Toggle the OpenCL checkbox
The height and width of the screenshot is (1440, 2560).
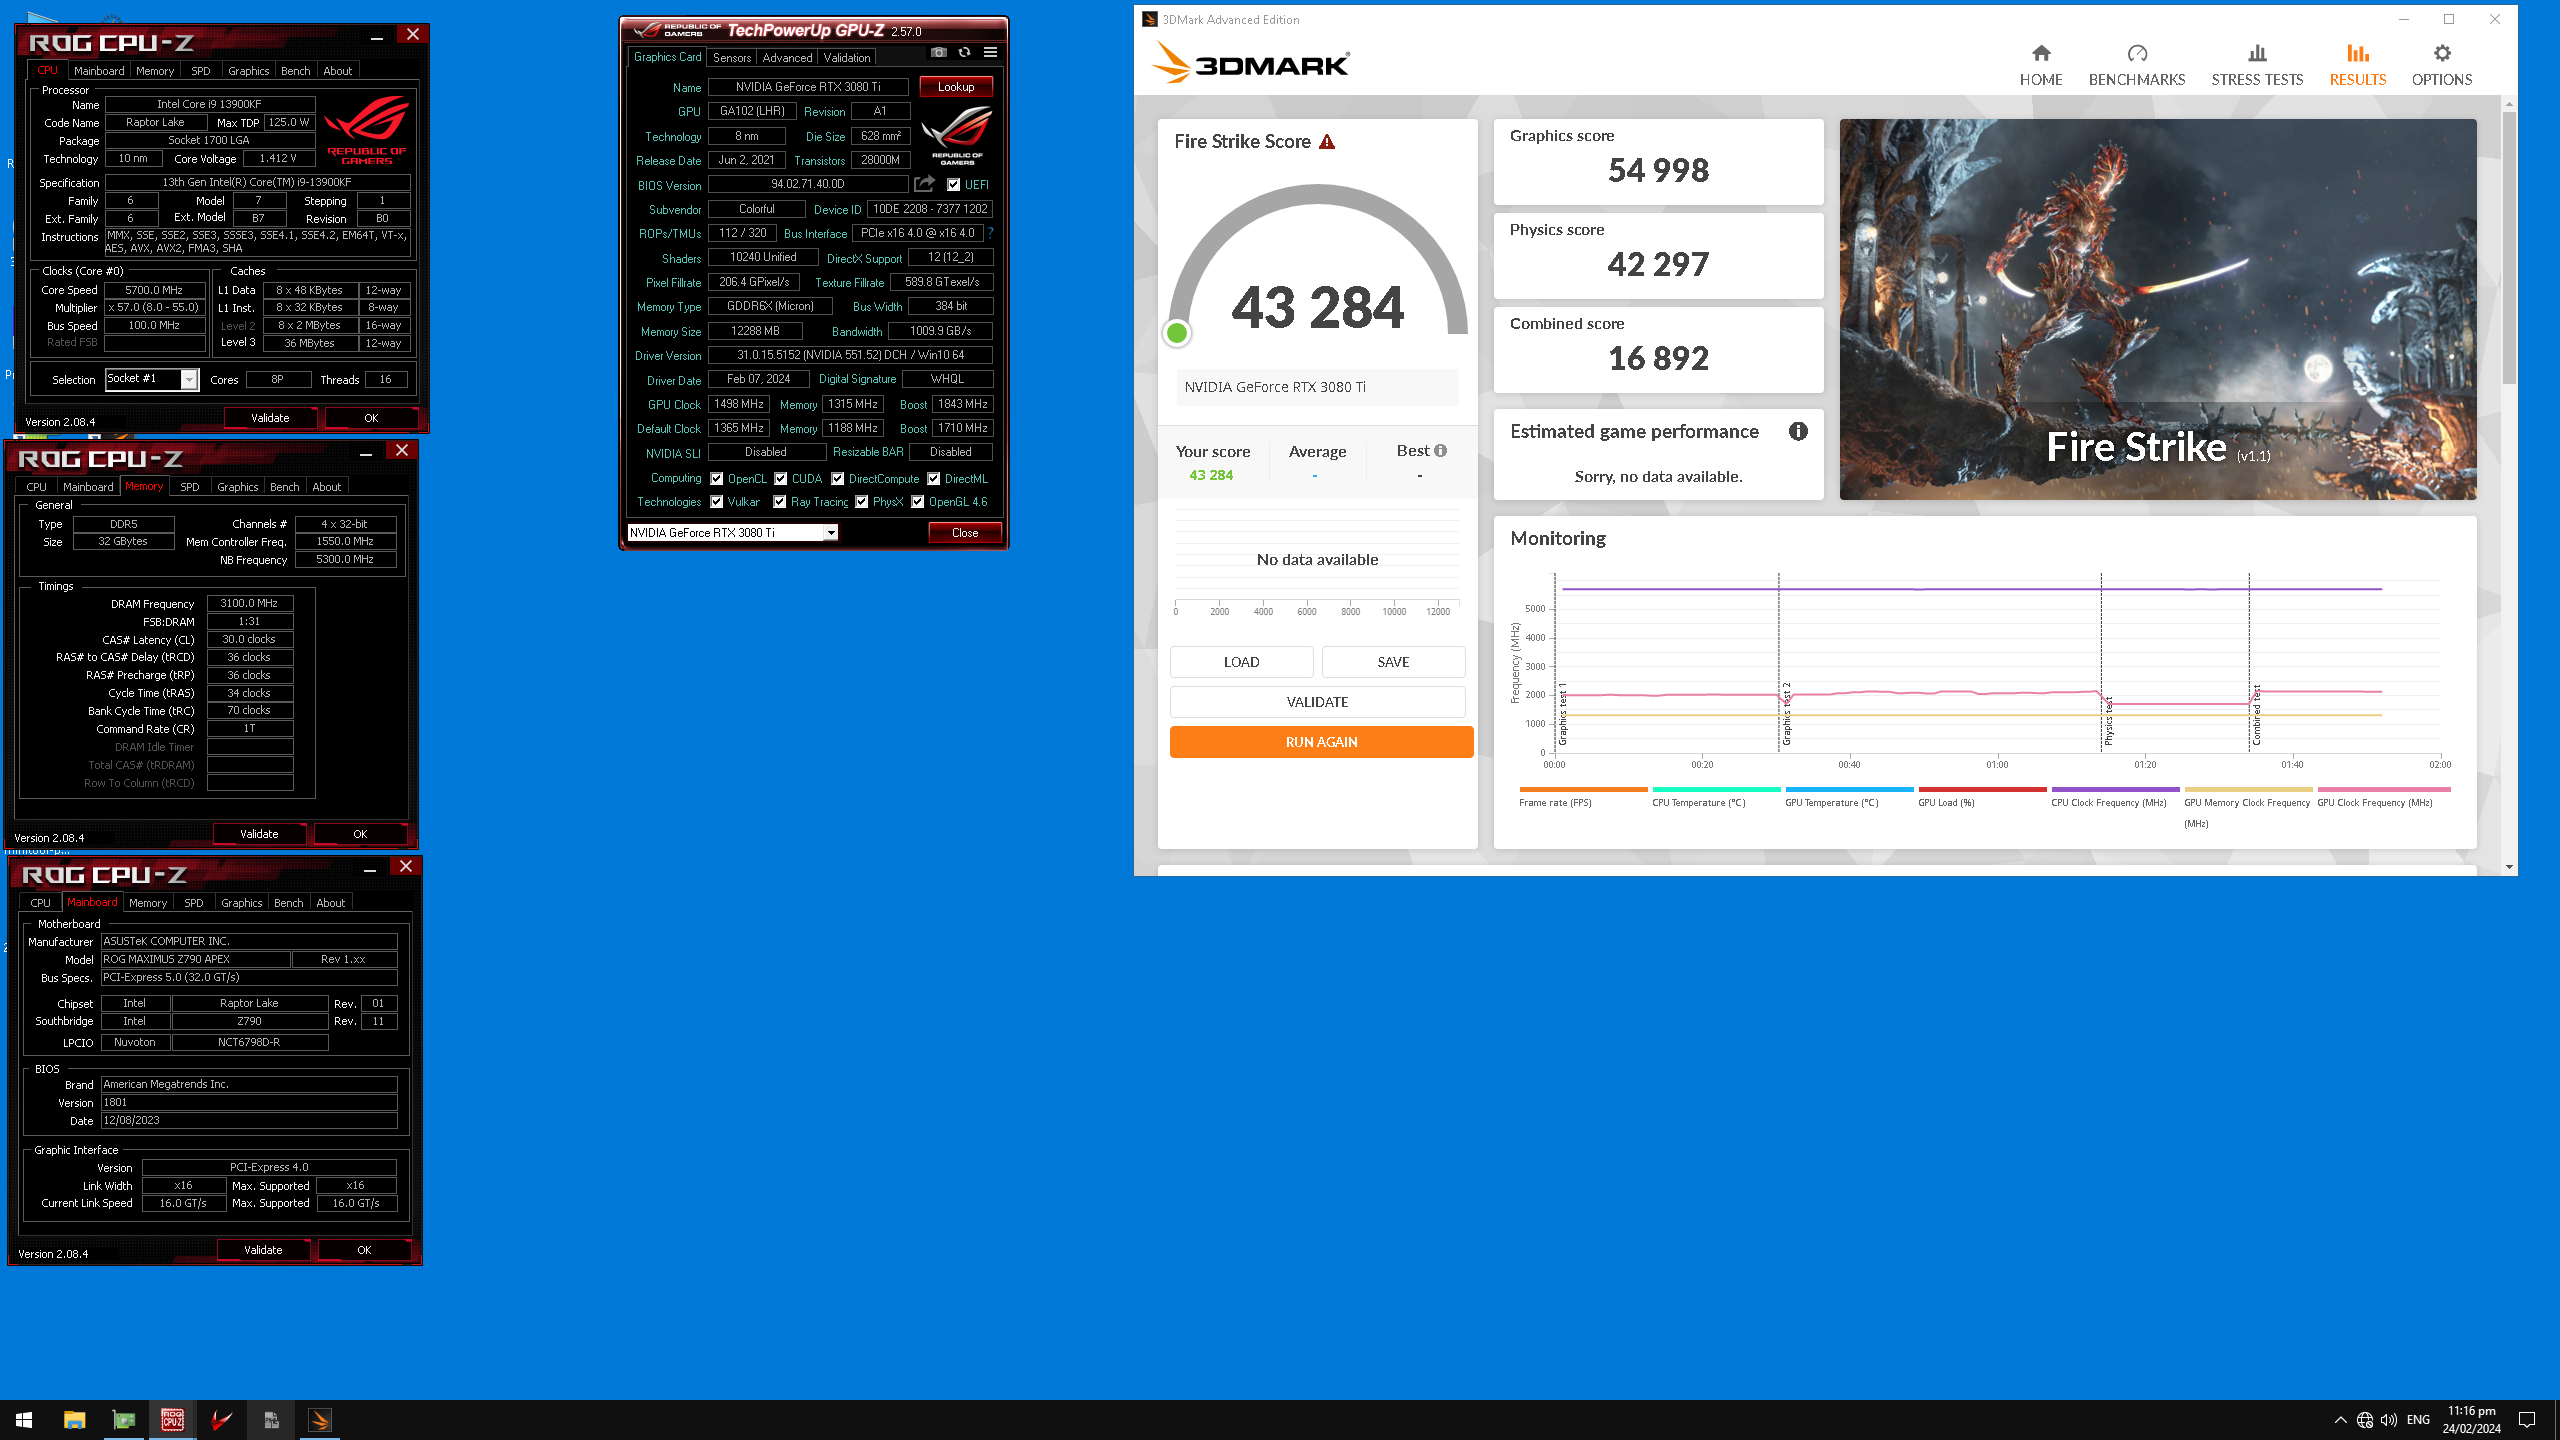[717, 479]
